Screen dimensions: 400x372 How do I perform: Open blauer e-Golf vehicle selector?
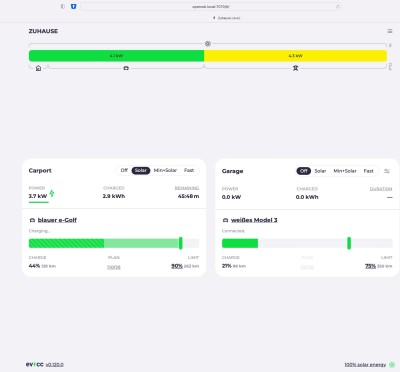tap(57, 220)
